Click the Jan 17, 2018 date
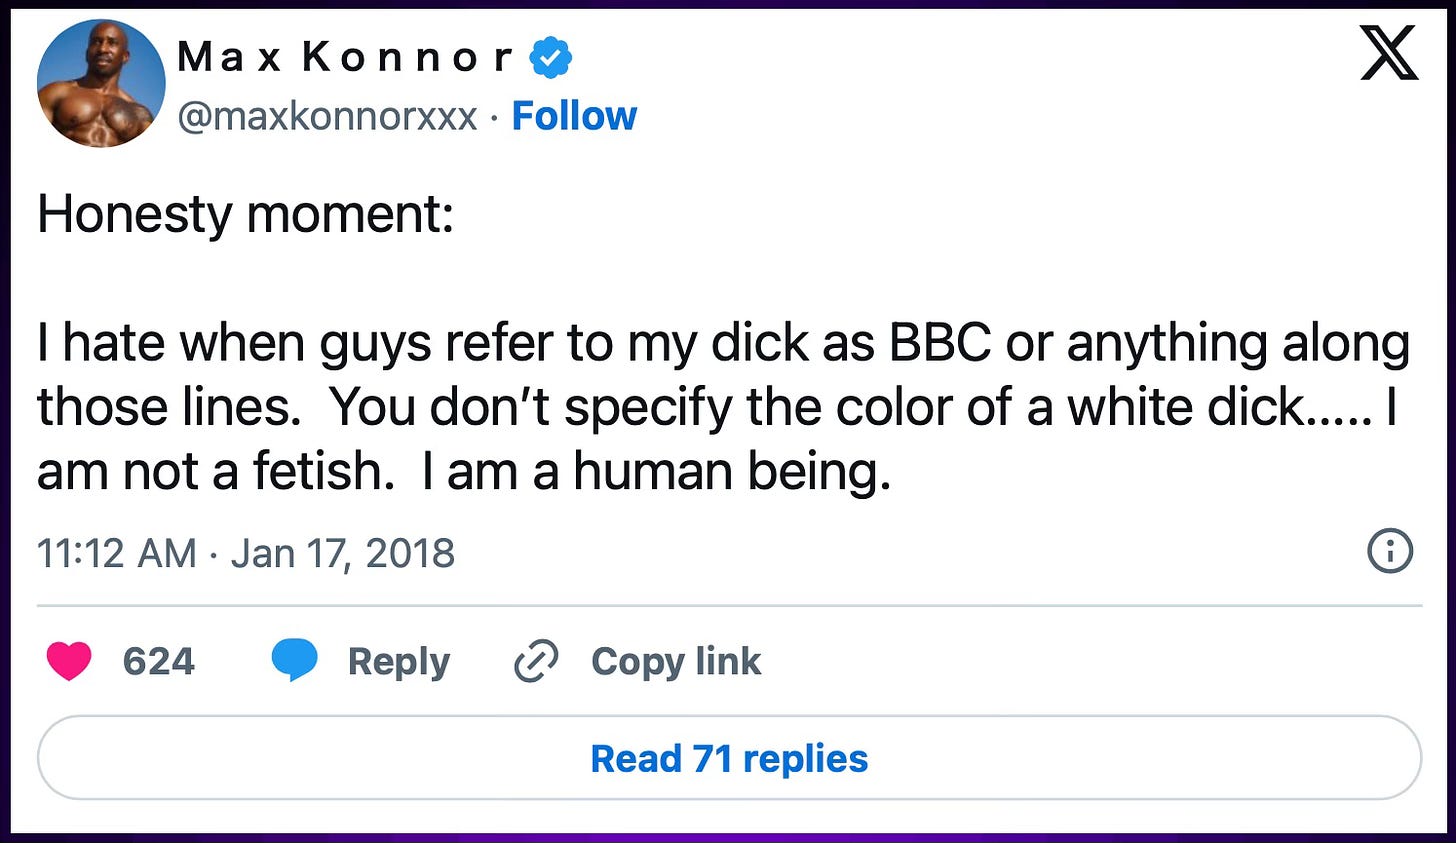The width and height of the screenshot is (1456, 843). click(343, 553)
